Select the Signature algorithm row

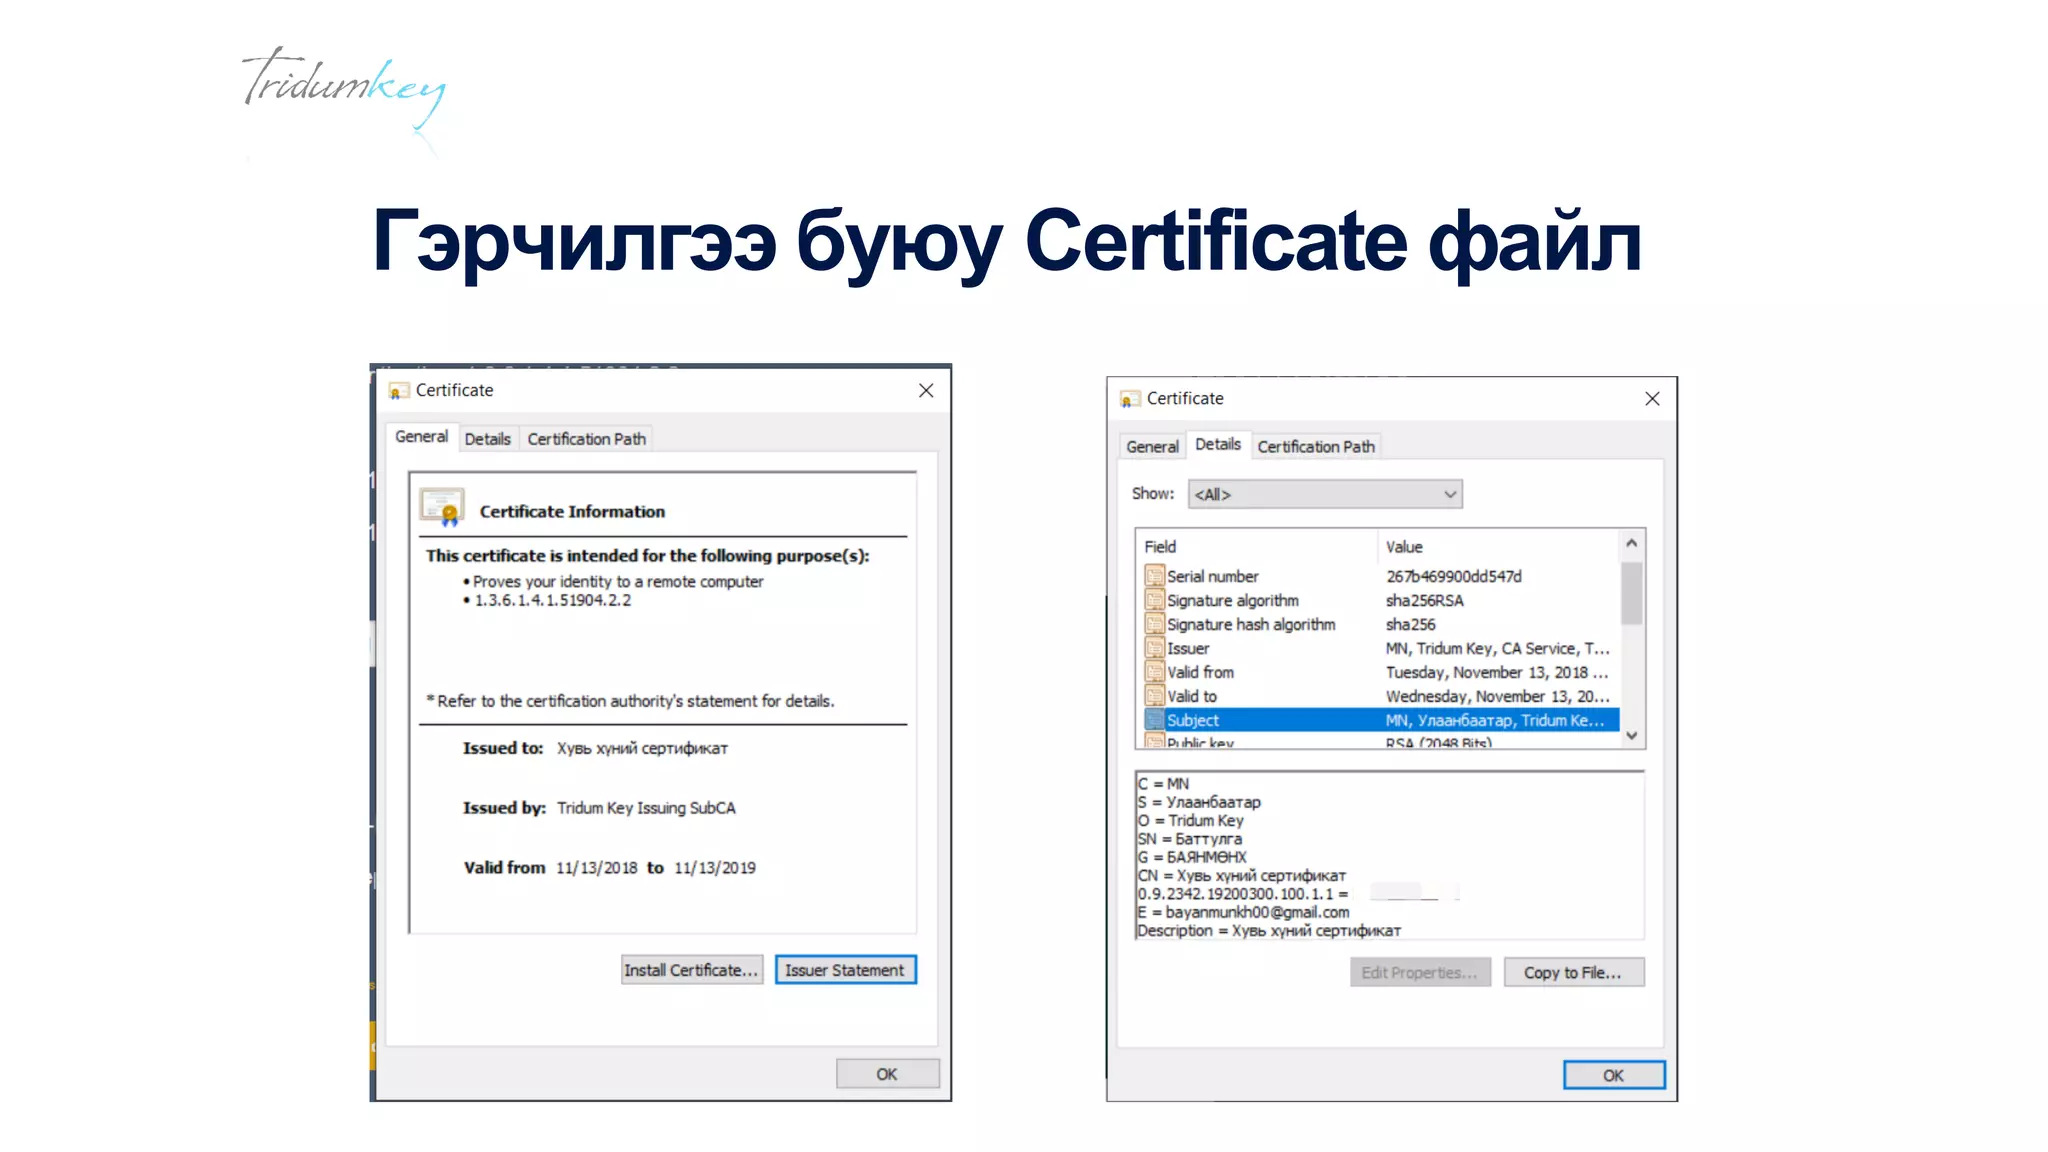pos(1381,600)
